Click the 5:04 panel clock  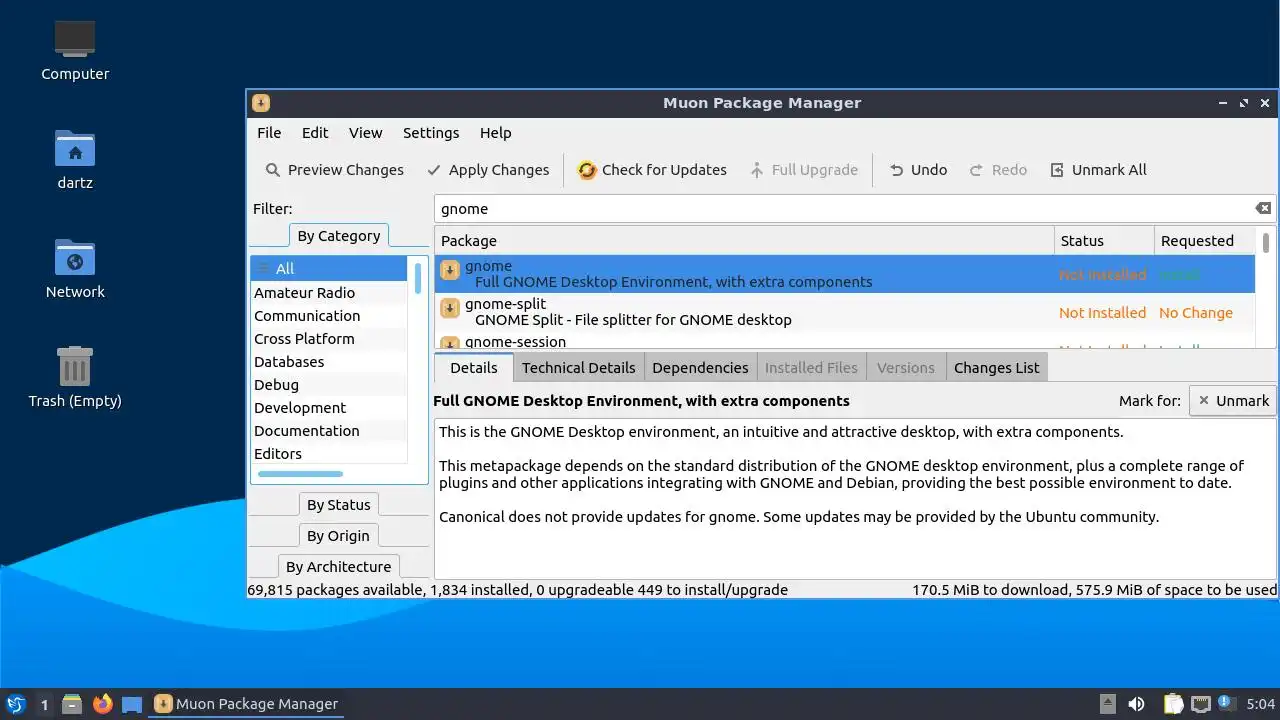click(1261, 704)
